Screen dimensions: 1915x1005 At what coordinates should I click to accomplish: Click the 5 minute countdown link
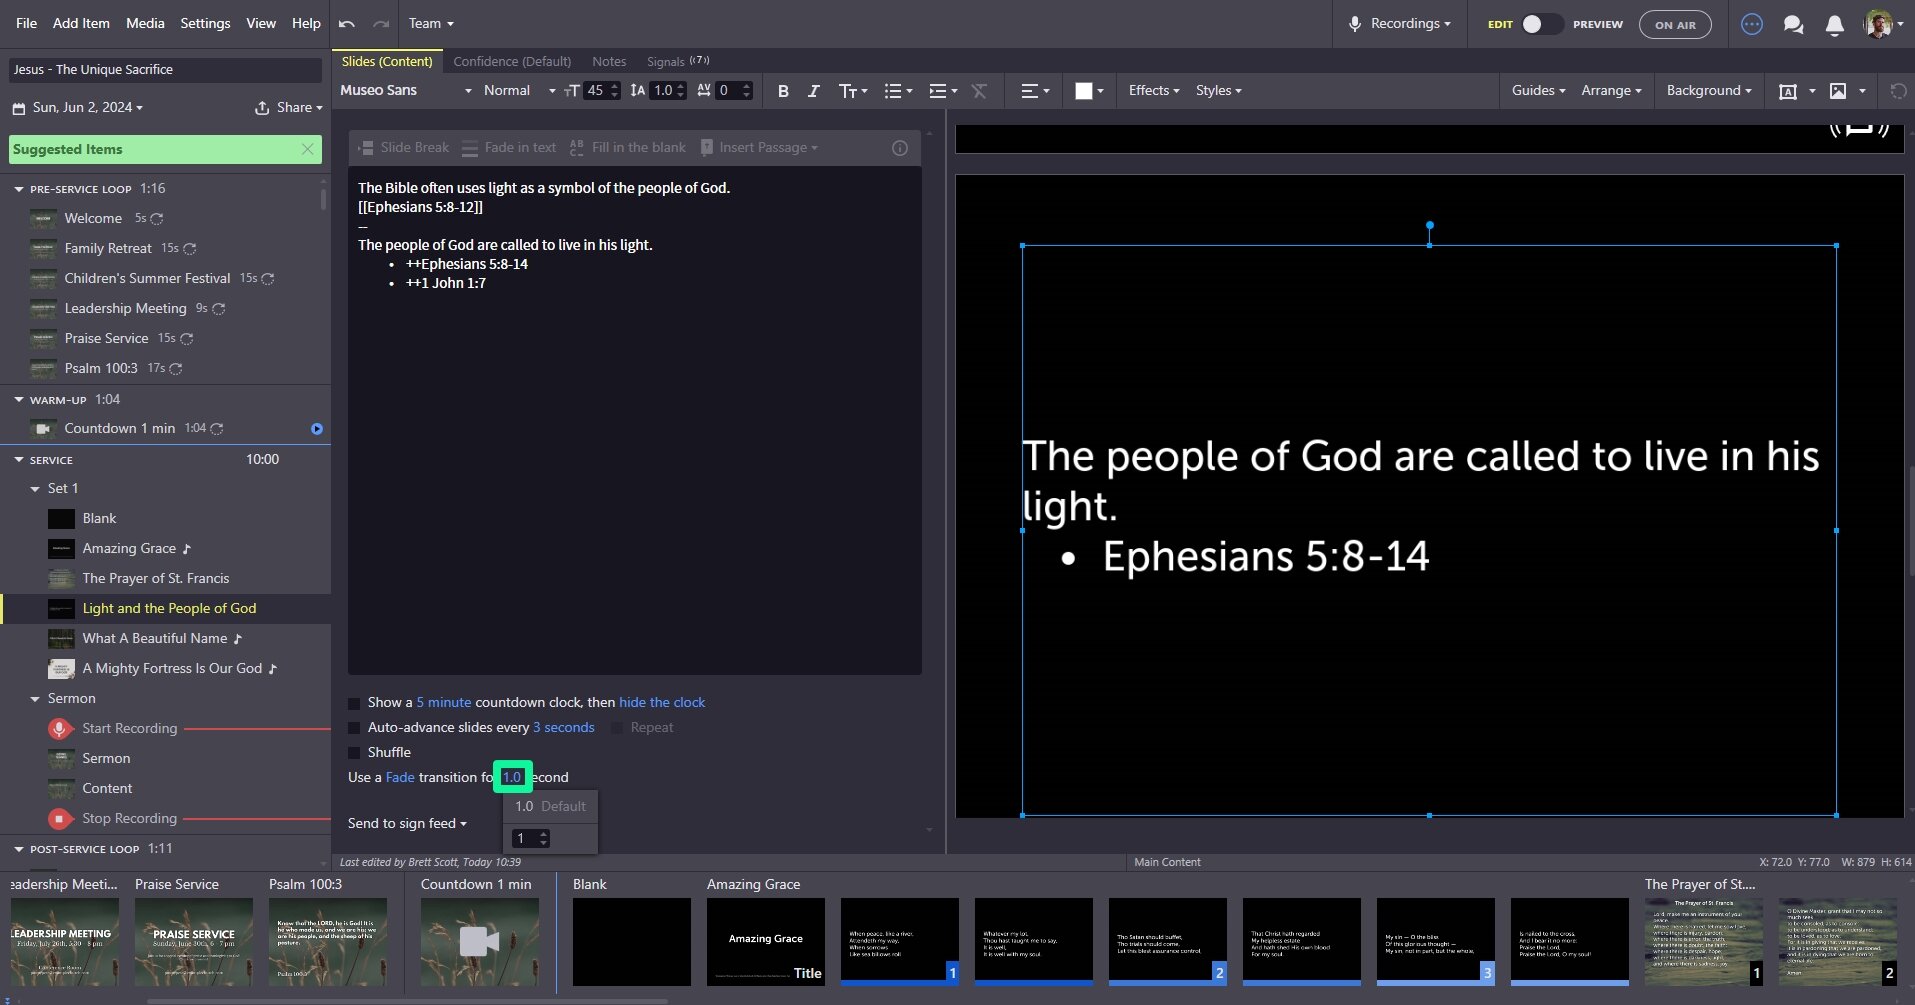pos(444,703)
